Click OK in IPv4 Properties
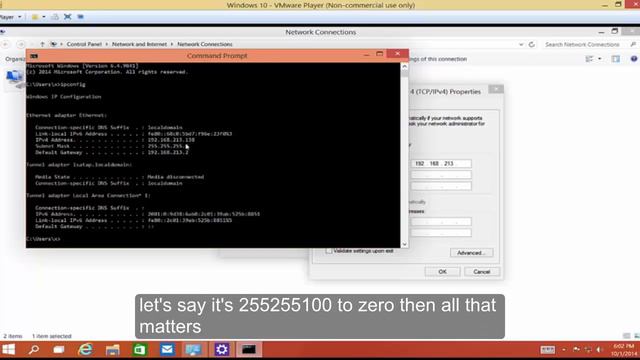The height and width of the screenshot is (360, 640). [442, 272]
